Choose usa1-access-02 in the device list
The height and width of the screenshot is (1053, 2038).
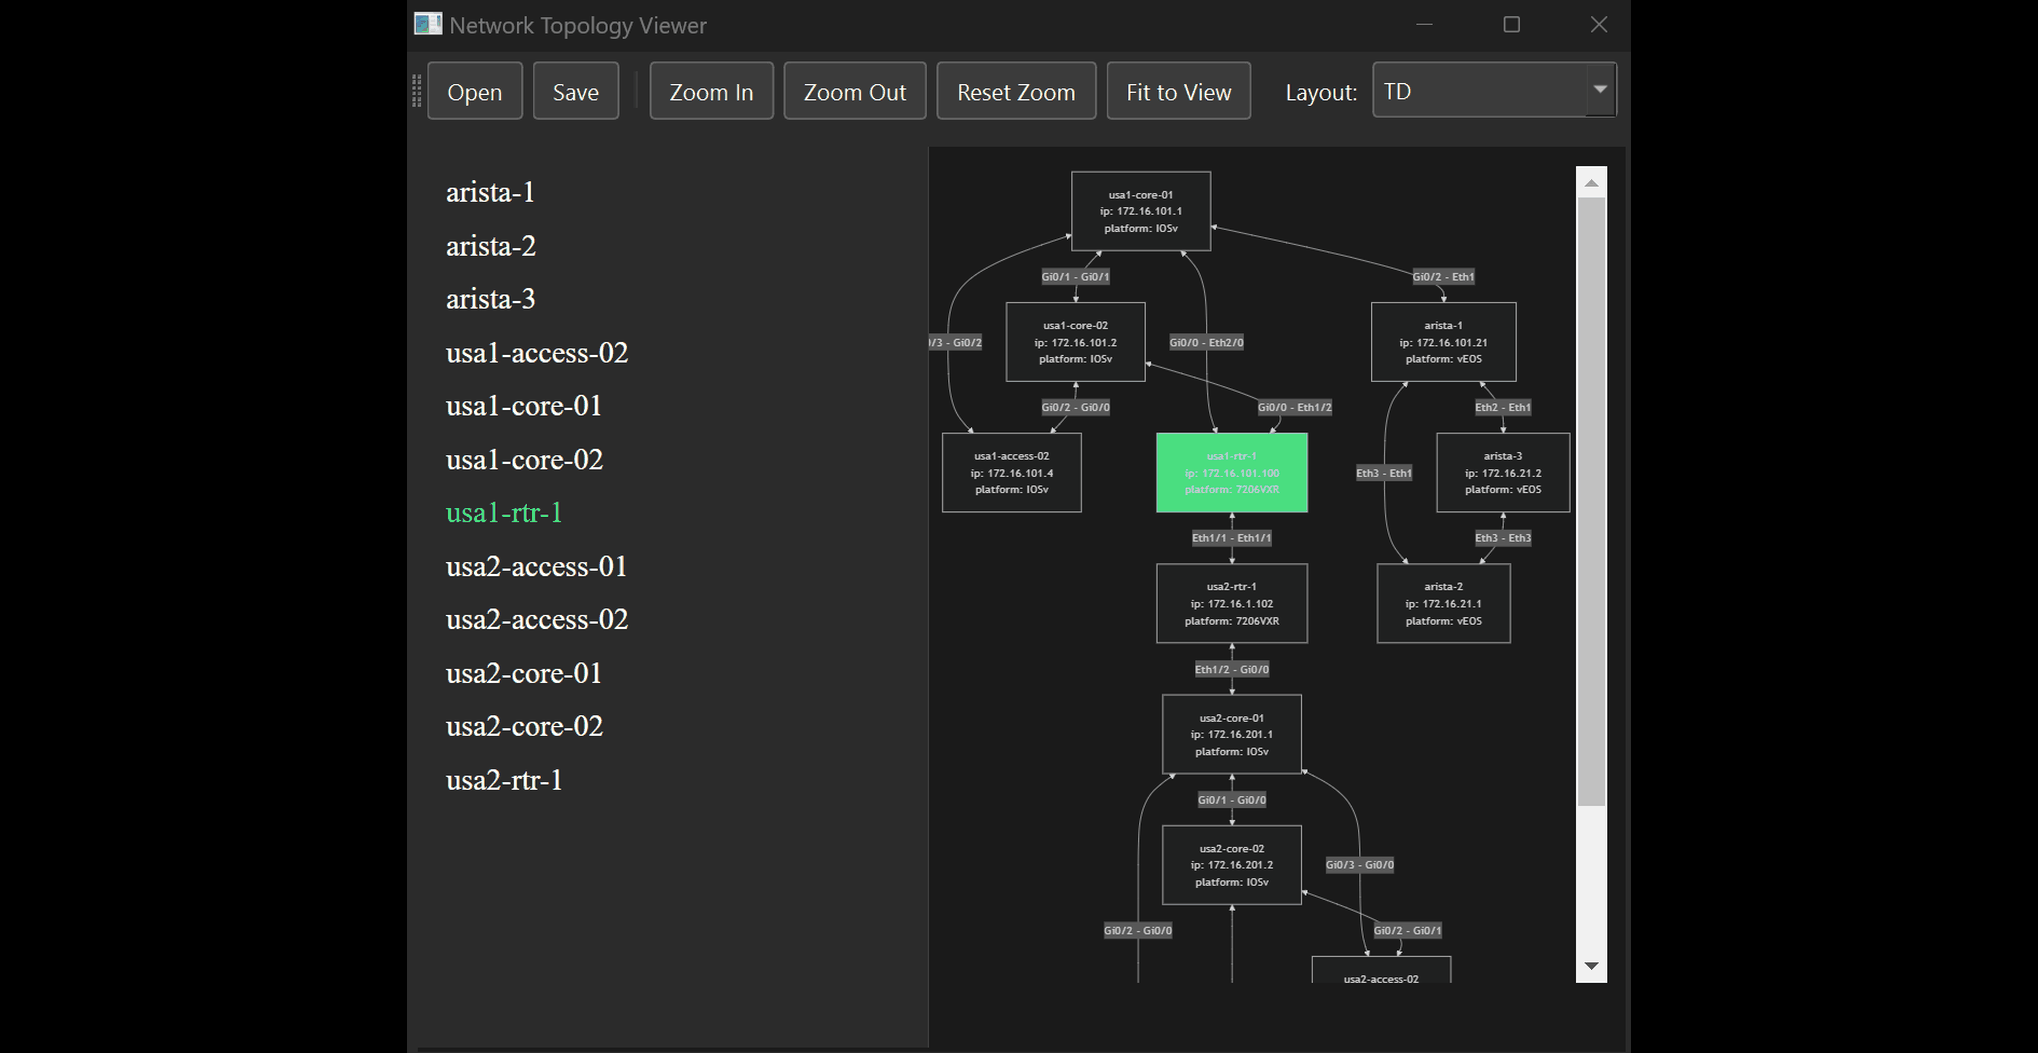tap(537, 353)
